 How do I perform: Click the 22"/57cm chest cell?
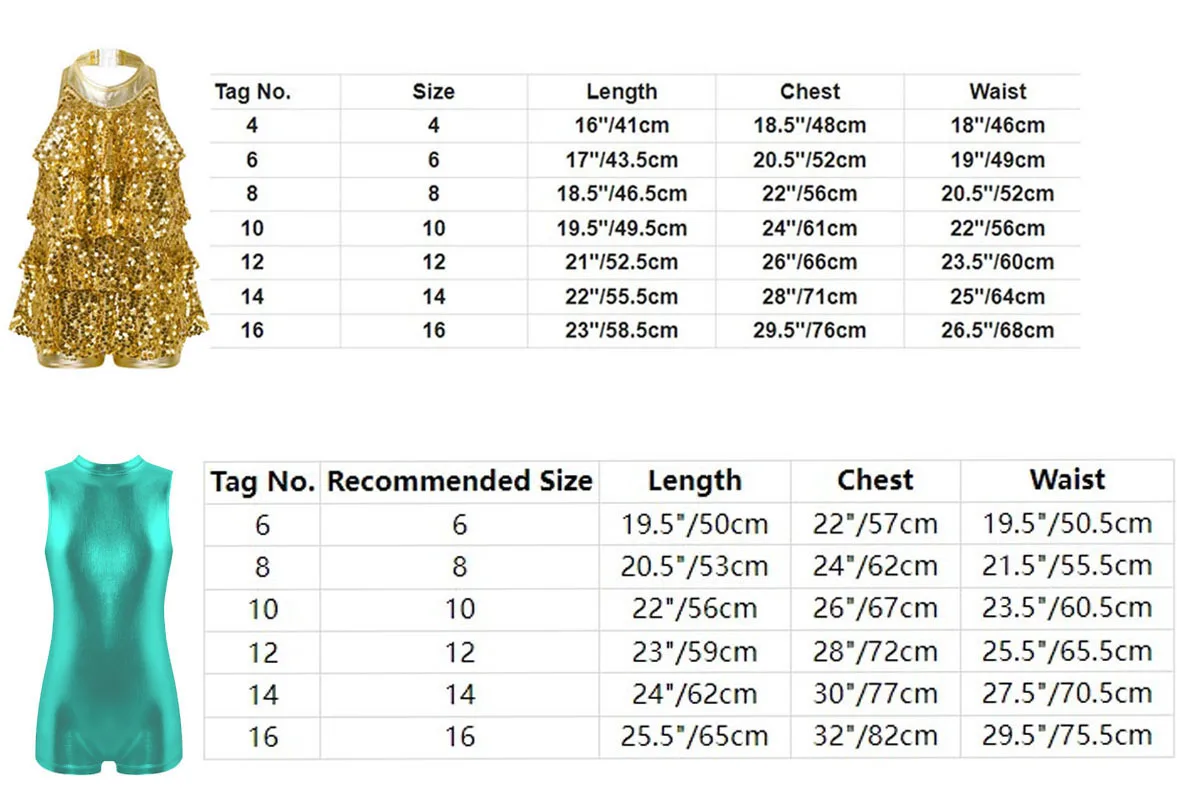pyautogui.click(x=875, y=523)
